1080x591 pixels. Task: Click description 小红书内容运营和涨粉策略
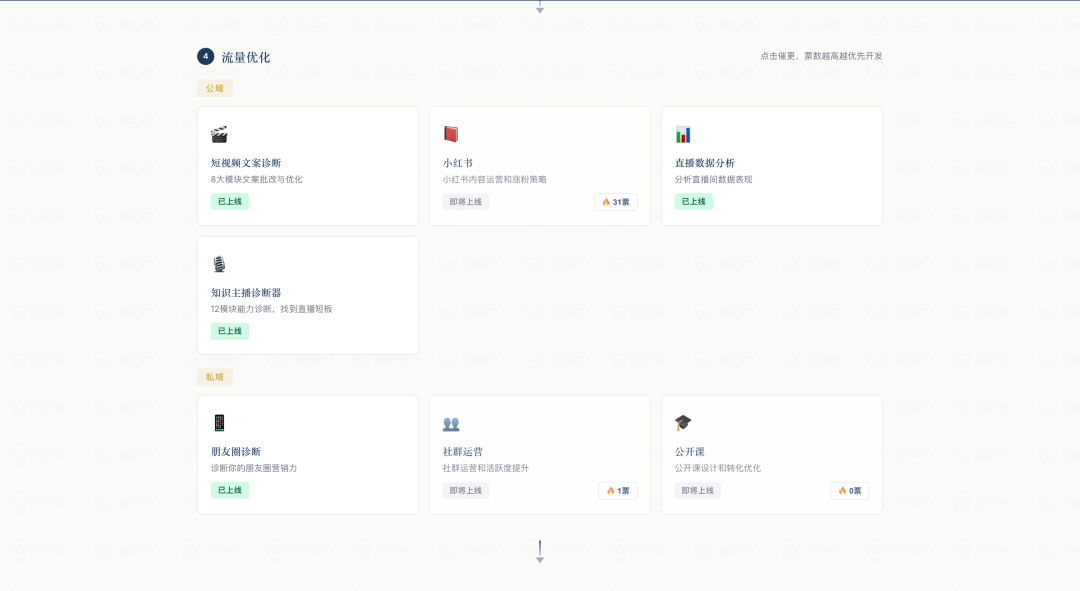[x=495, y=179]
